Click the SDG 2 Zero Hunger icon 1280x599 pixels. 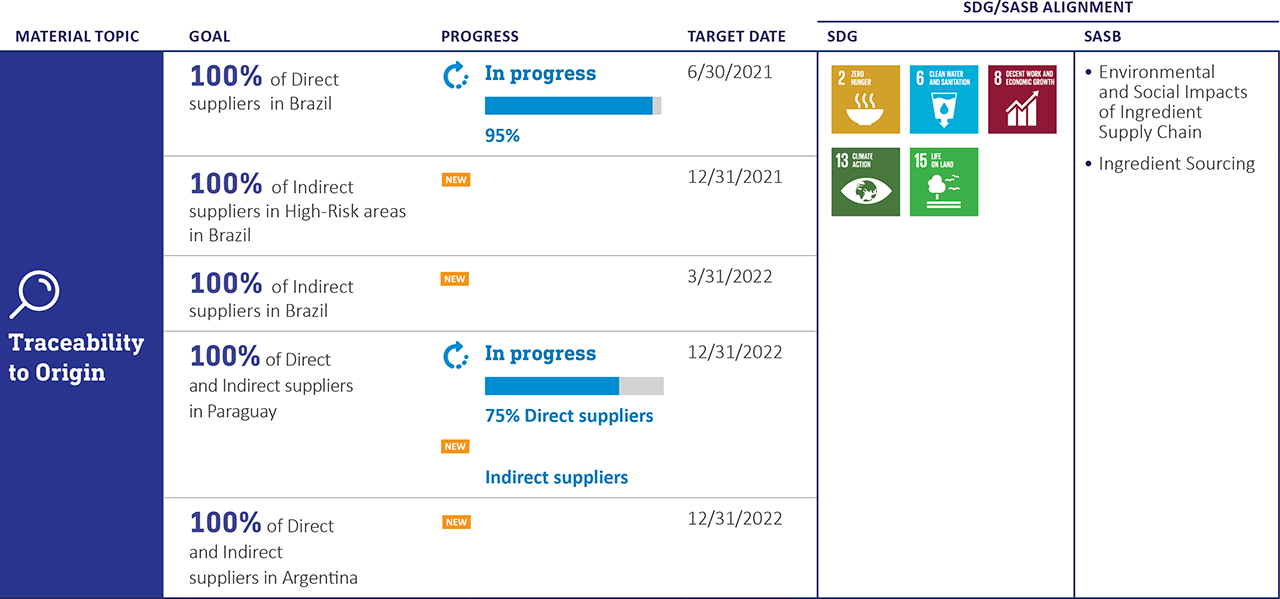pos(865,99)
